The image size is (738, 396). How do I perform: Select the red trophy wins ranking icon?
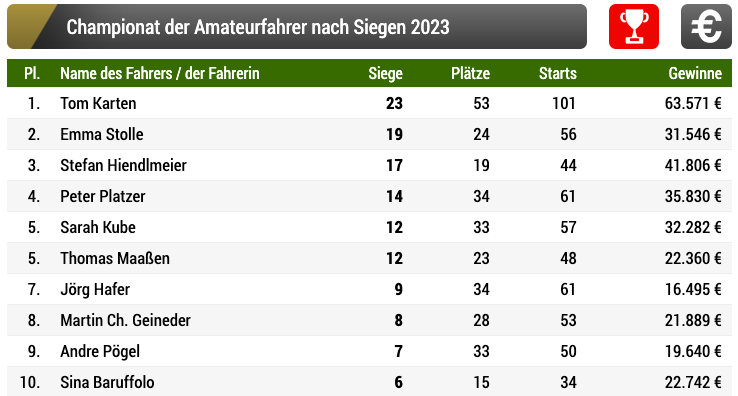[x=634, y=26]
